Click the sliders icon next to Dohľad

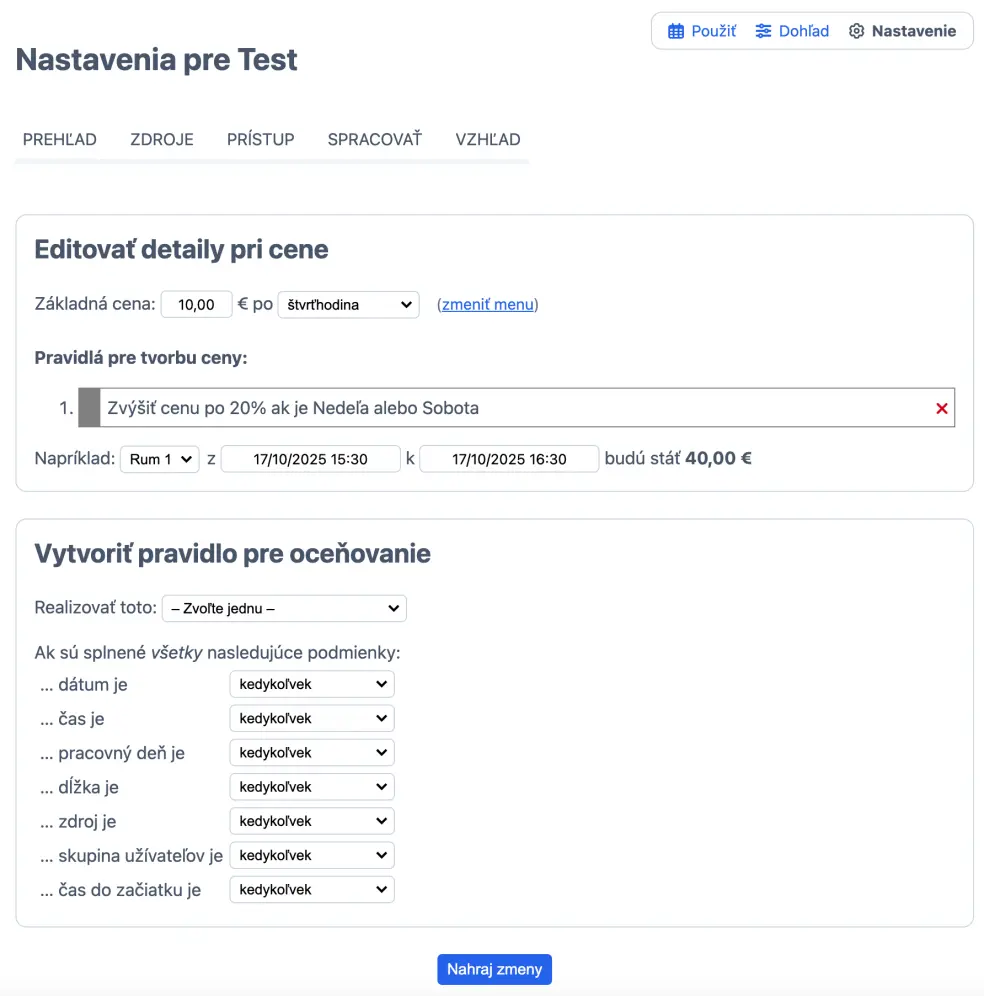(x=763, y=31)
